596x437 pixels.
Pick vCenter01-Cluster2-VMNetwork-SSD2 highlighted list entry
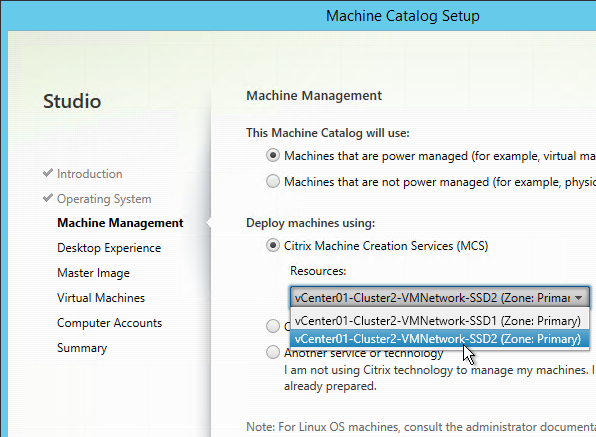pos(439,339)
